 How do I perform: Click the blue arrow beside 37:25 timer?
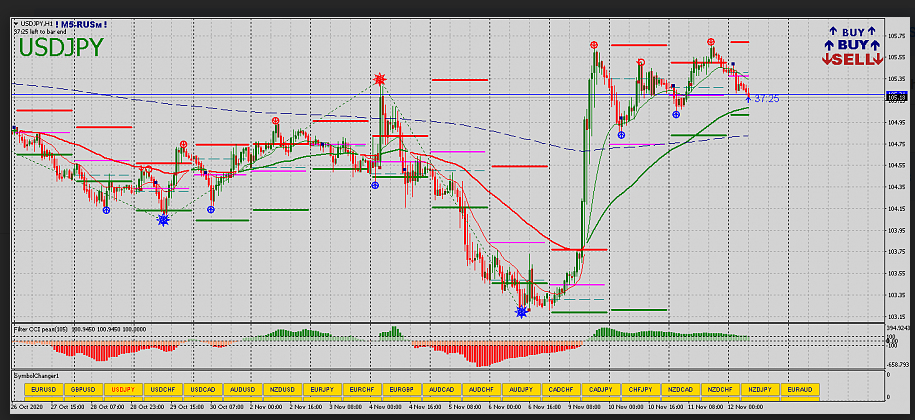point(748,98)
